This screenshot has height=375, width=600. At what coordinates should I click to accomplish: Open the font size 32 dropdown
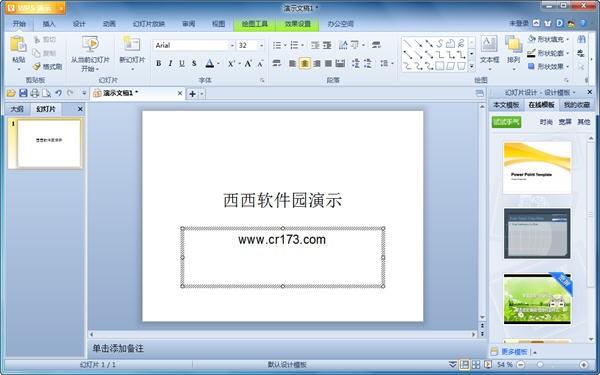pos(261,46)
